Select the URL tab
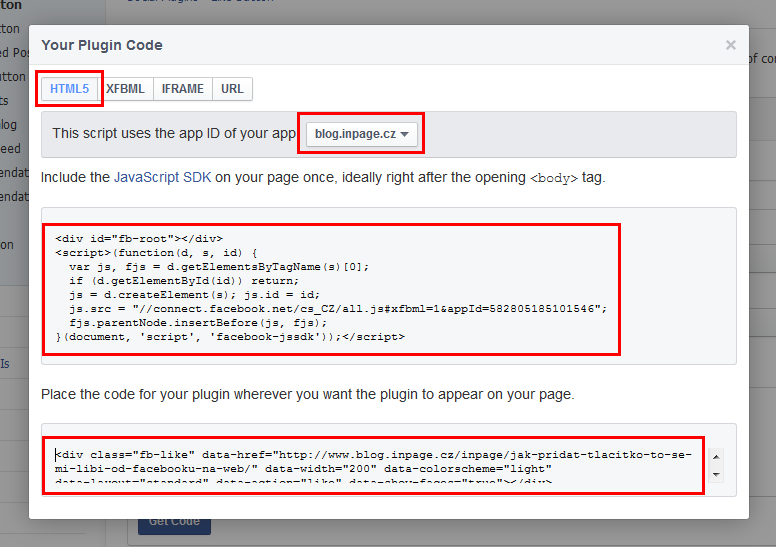Screen dimensions: 776x547 coord(232,89)
